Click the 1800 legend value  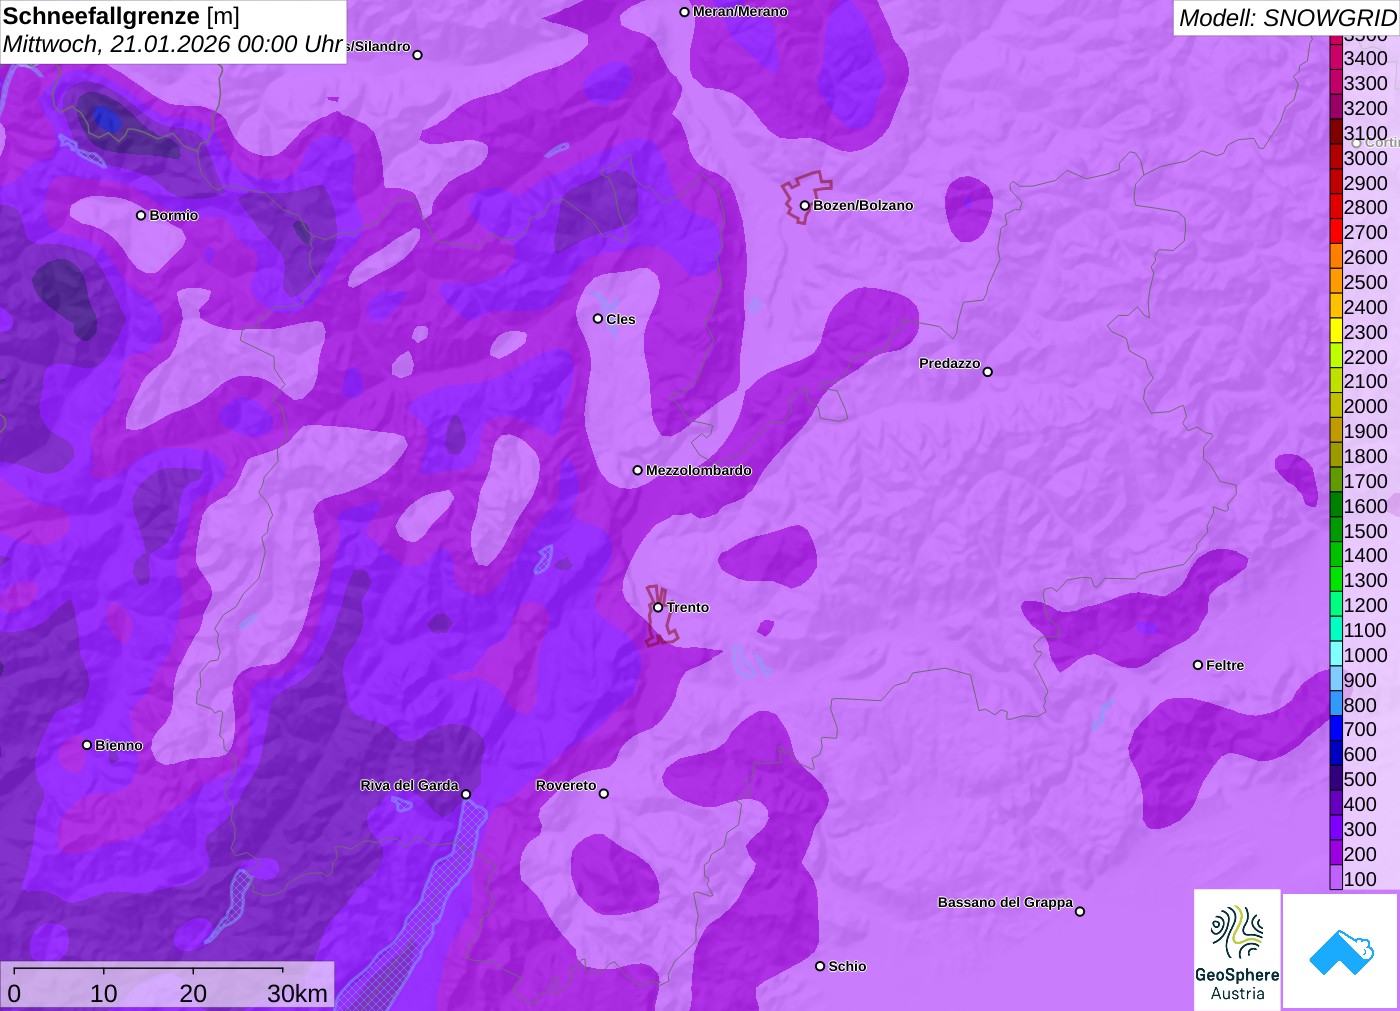click(x=1365, y=455)
